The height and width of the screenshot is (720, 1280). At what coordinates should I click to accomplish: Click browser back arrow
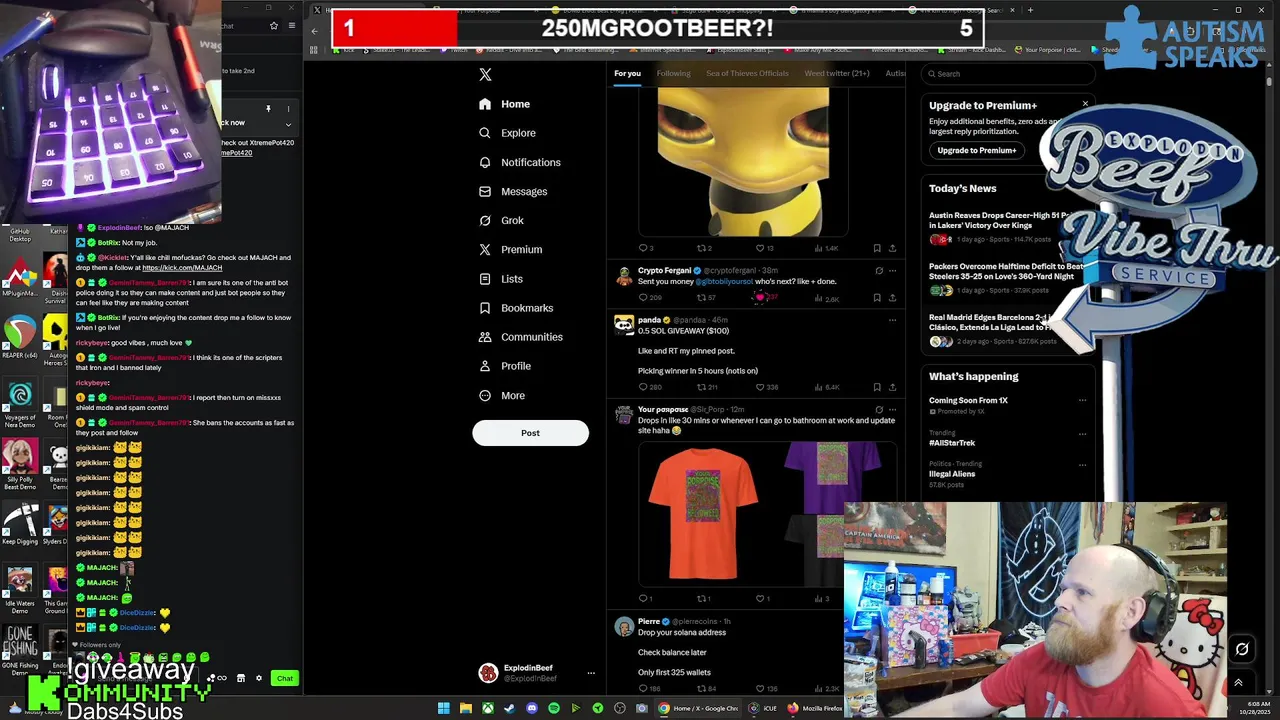pos(314,31)
